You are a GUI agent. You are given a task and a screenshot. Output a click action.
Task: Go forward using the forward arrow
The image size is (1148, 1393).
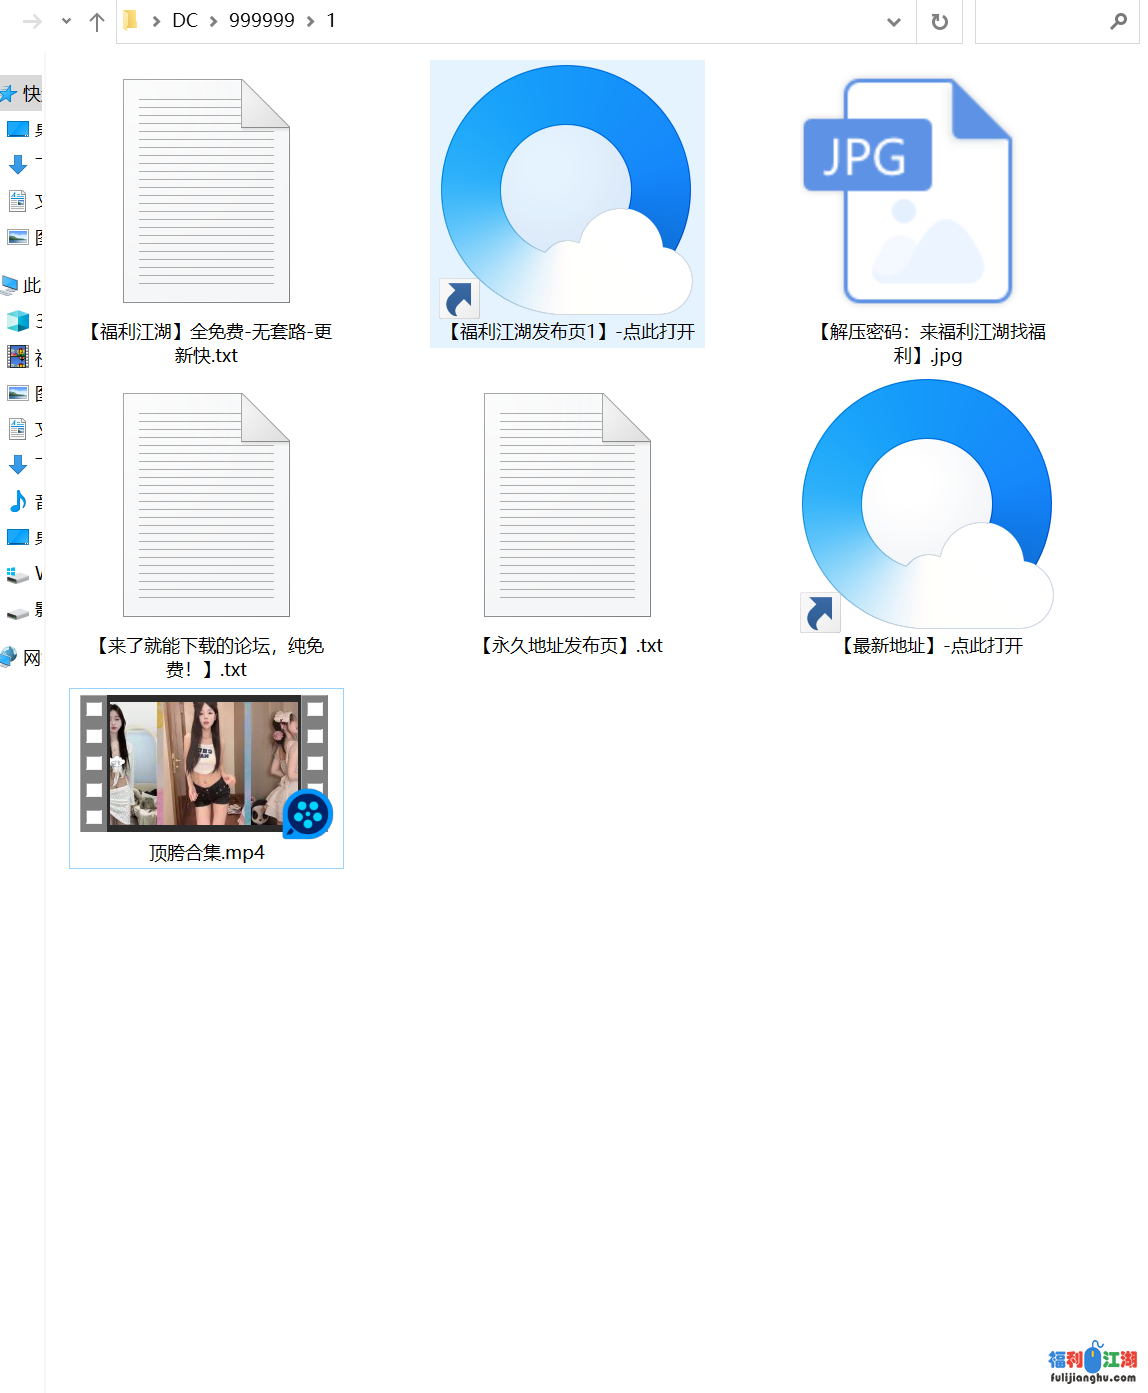[x=32, y=21]
